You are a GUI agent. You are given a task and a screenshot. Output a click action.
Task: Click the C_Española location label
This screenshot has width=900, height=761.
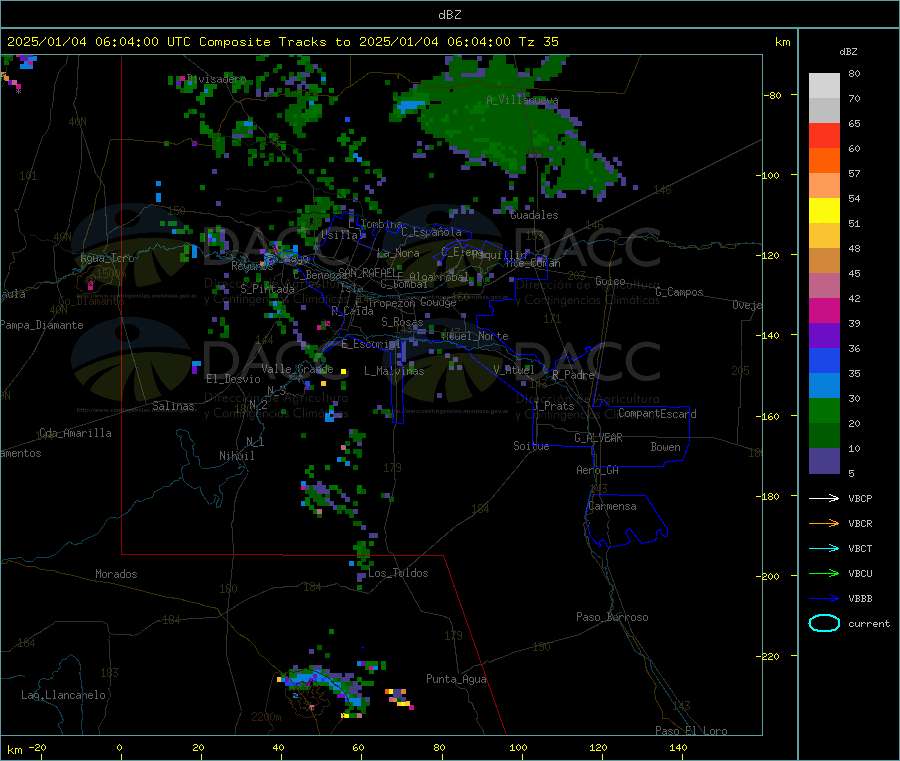431,232
